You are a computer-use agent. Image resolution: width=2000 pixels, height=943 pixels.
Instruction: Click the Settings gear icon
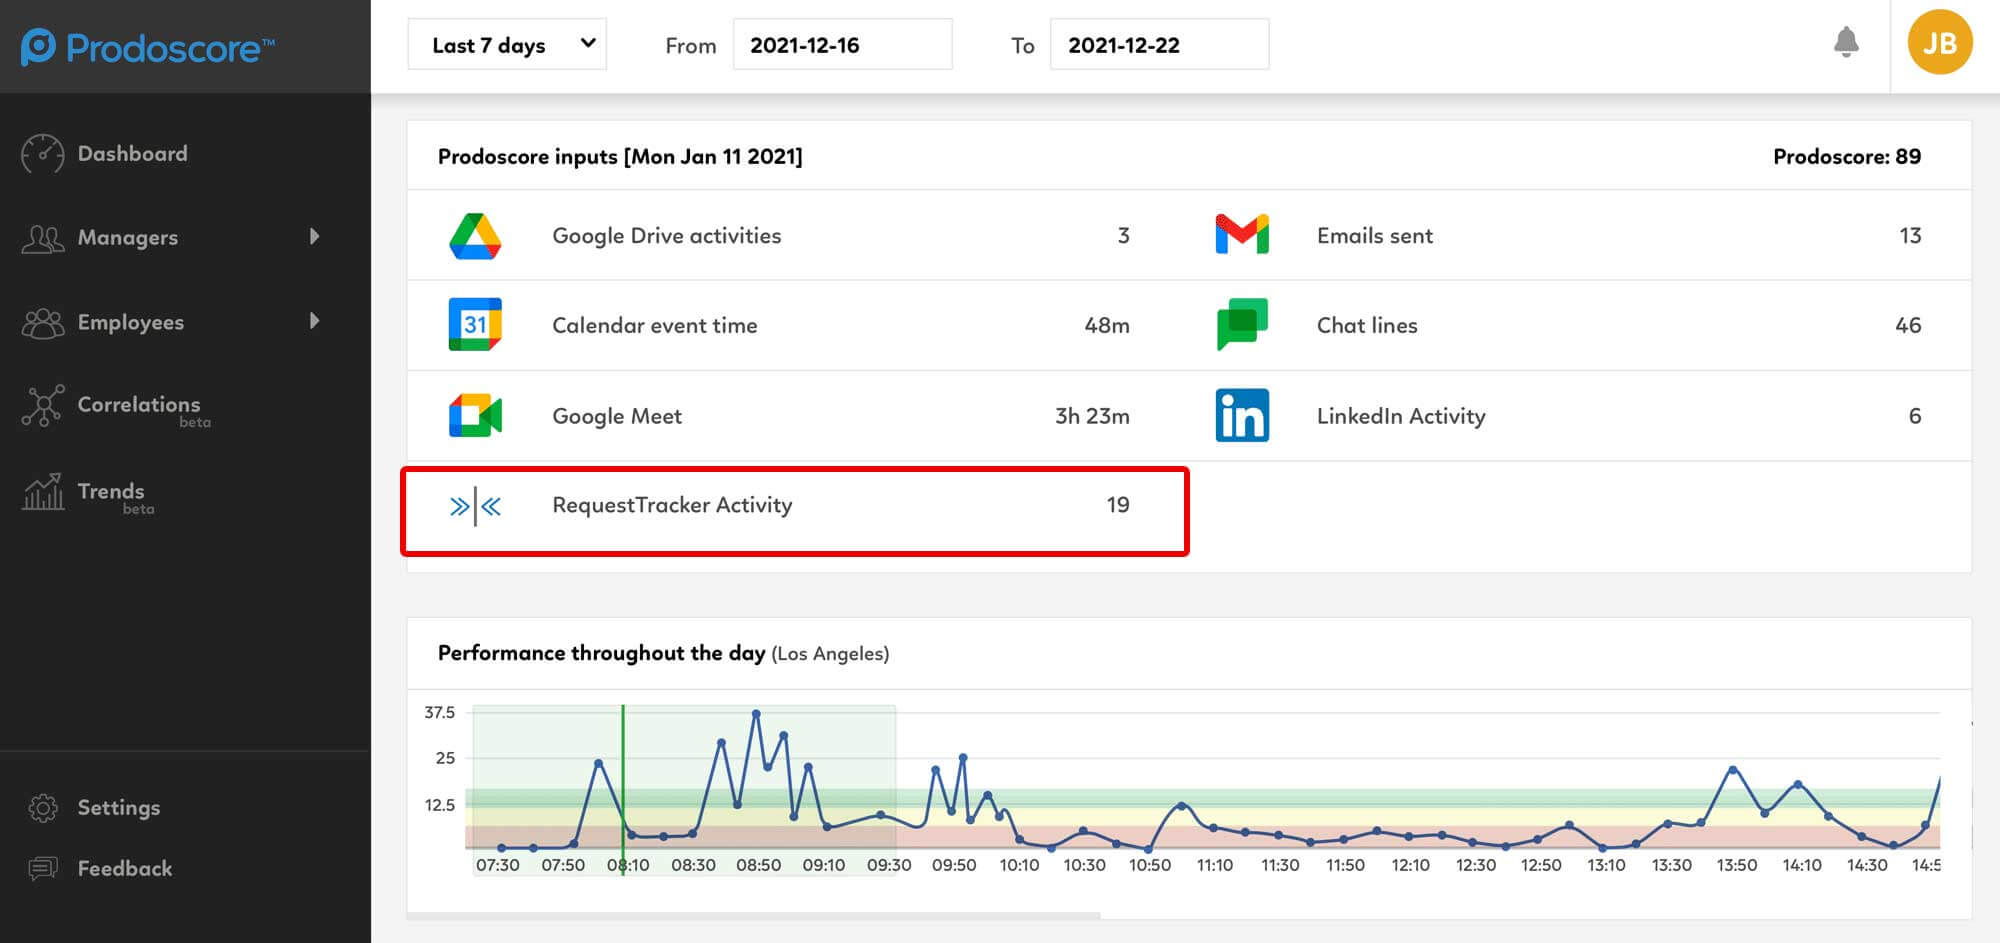click(43, 808)
